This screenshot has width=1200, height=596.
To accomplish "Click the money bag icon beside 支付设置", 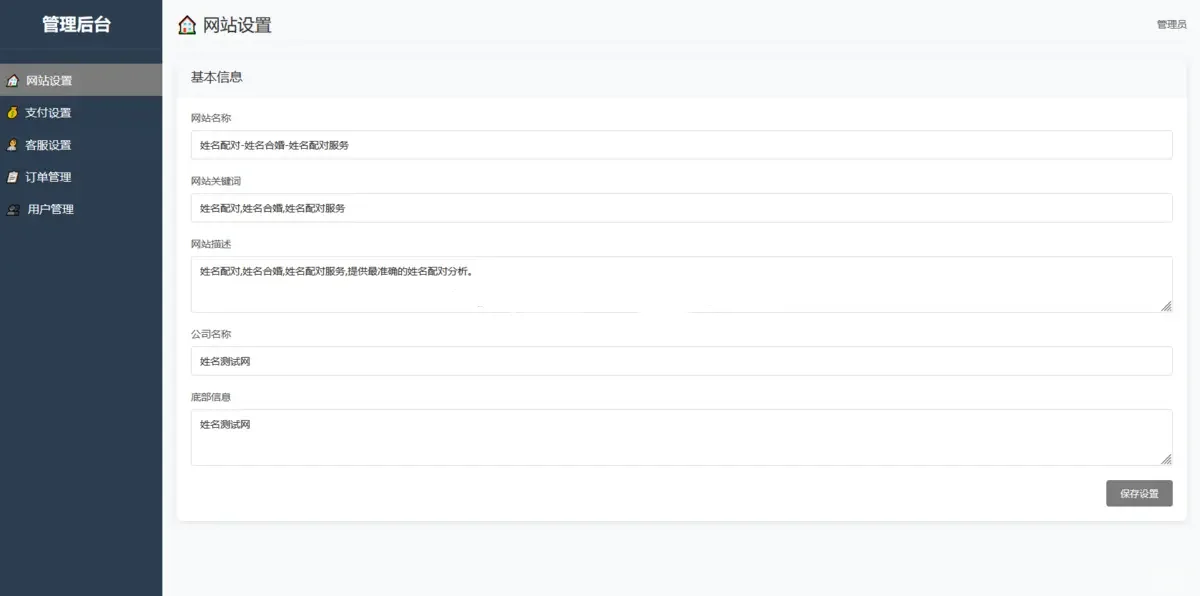I will click(13, 113).
